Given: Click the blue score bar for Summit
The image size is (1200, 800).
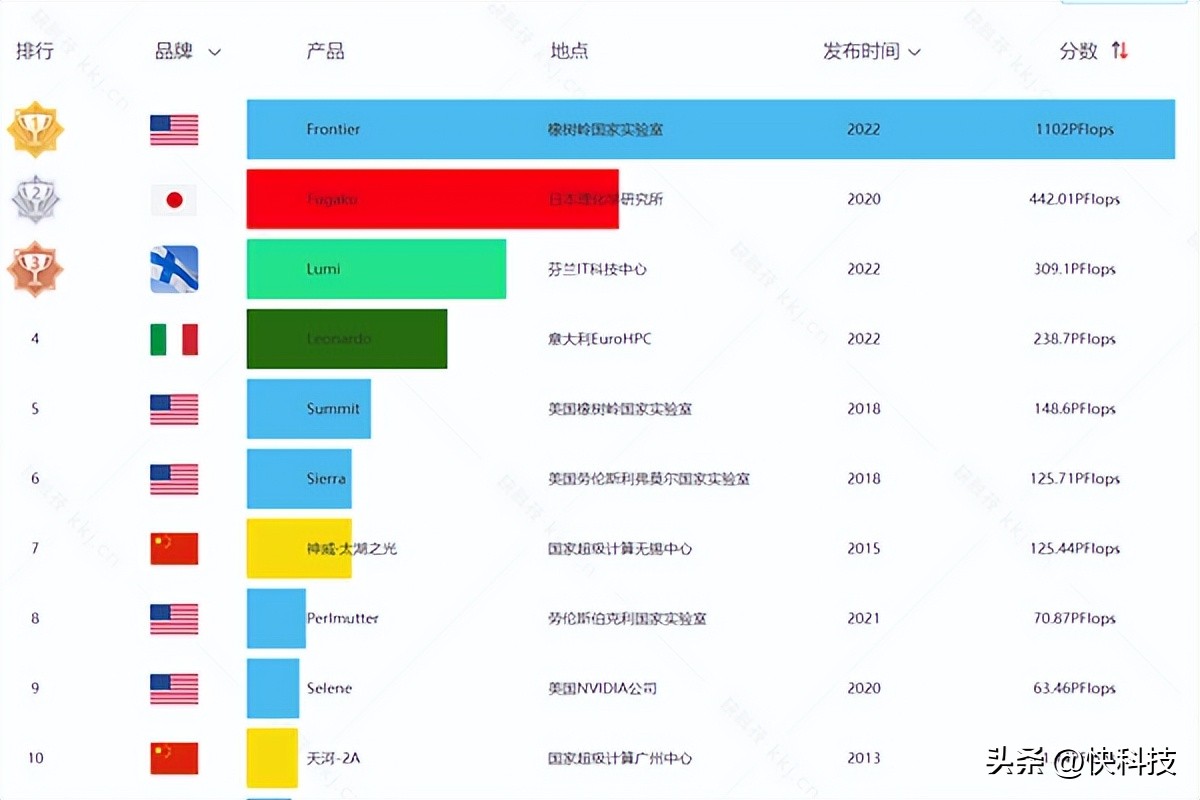Looking at the screenshot, I should tap(308, 409).
